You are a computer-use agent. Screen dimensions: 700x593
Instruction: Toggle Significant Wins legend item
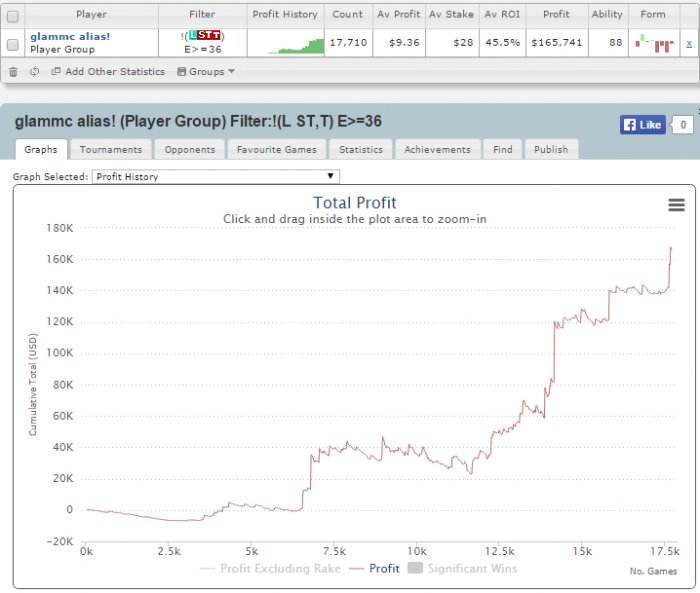tap(462, 569)
